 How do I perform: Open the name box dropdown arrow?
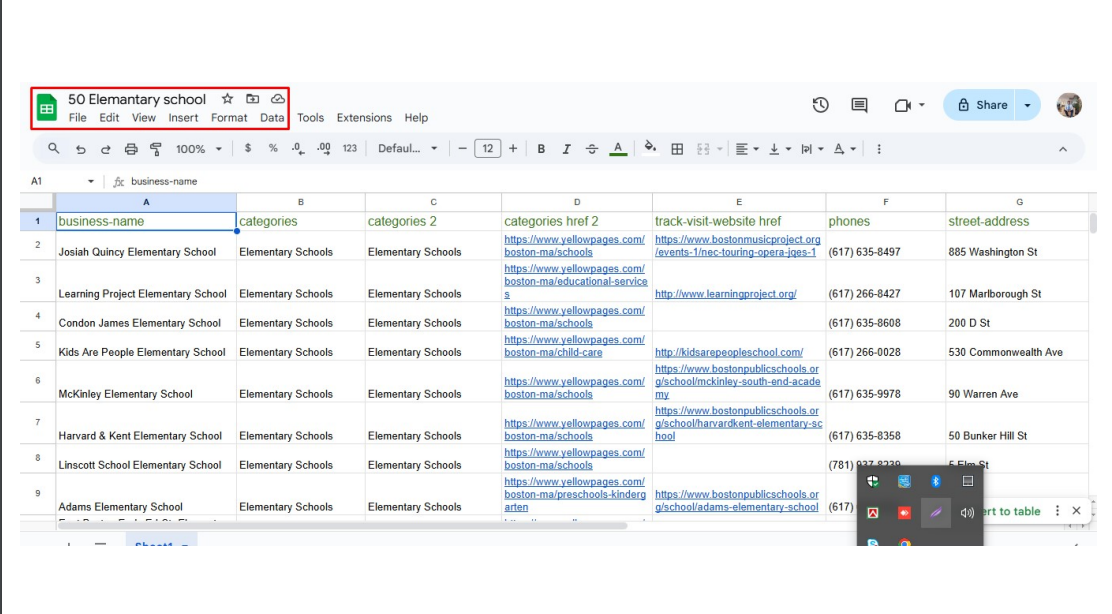pos(91,182)
